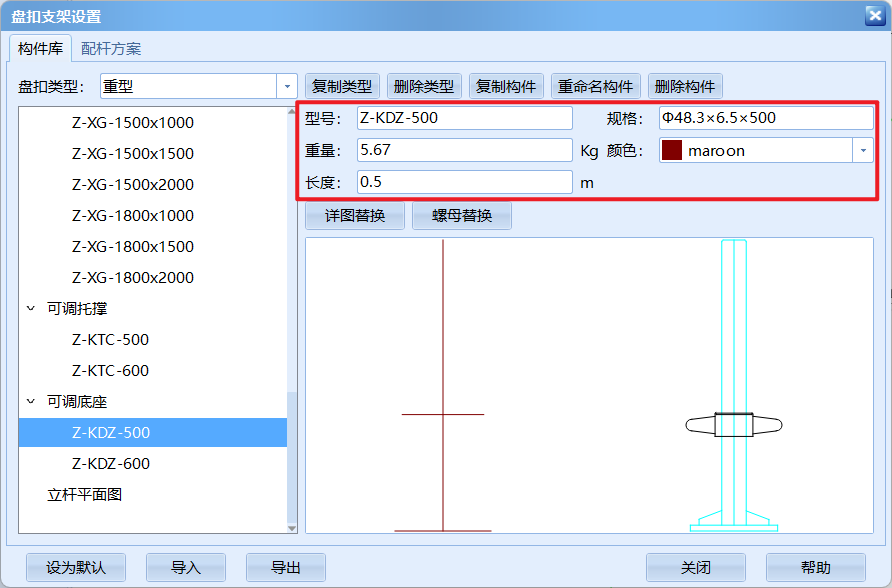Image resolution: width=892 pixels, height=588 pixels.
Task: Open the 盘扣类型 dropdown list
Action: (287, 87)
